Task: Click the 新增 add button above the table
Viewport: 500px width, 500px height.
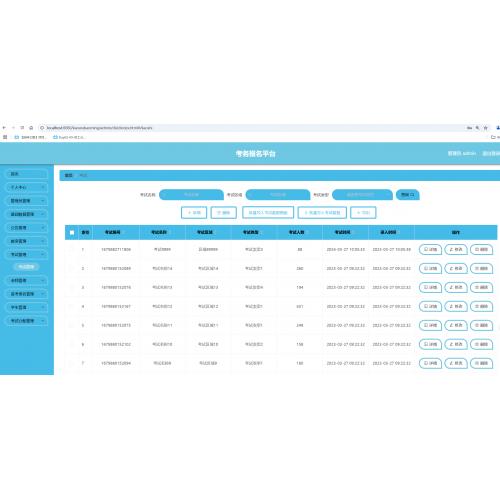Action: coord(194,213)
